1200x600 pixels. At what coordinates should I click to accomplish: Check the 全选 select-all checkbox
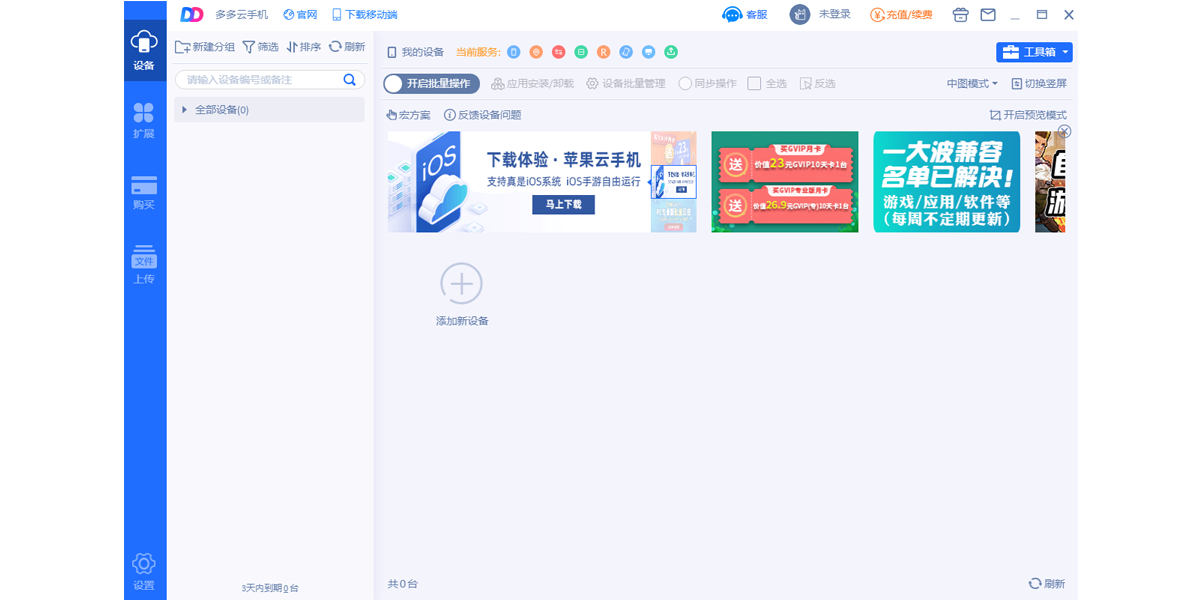tap(756, 84)
